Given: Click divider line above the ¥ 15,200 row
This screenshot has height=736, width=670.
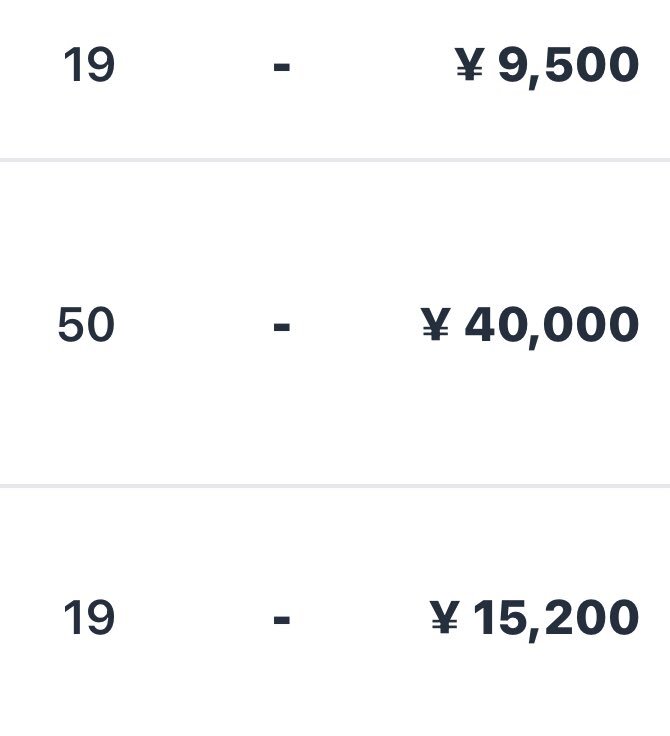Looking at the screenshot, I should [x=335, y=486].
